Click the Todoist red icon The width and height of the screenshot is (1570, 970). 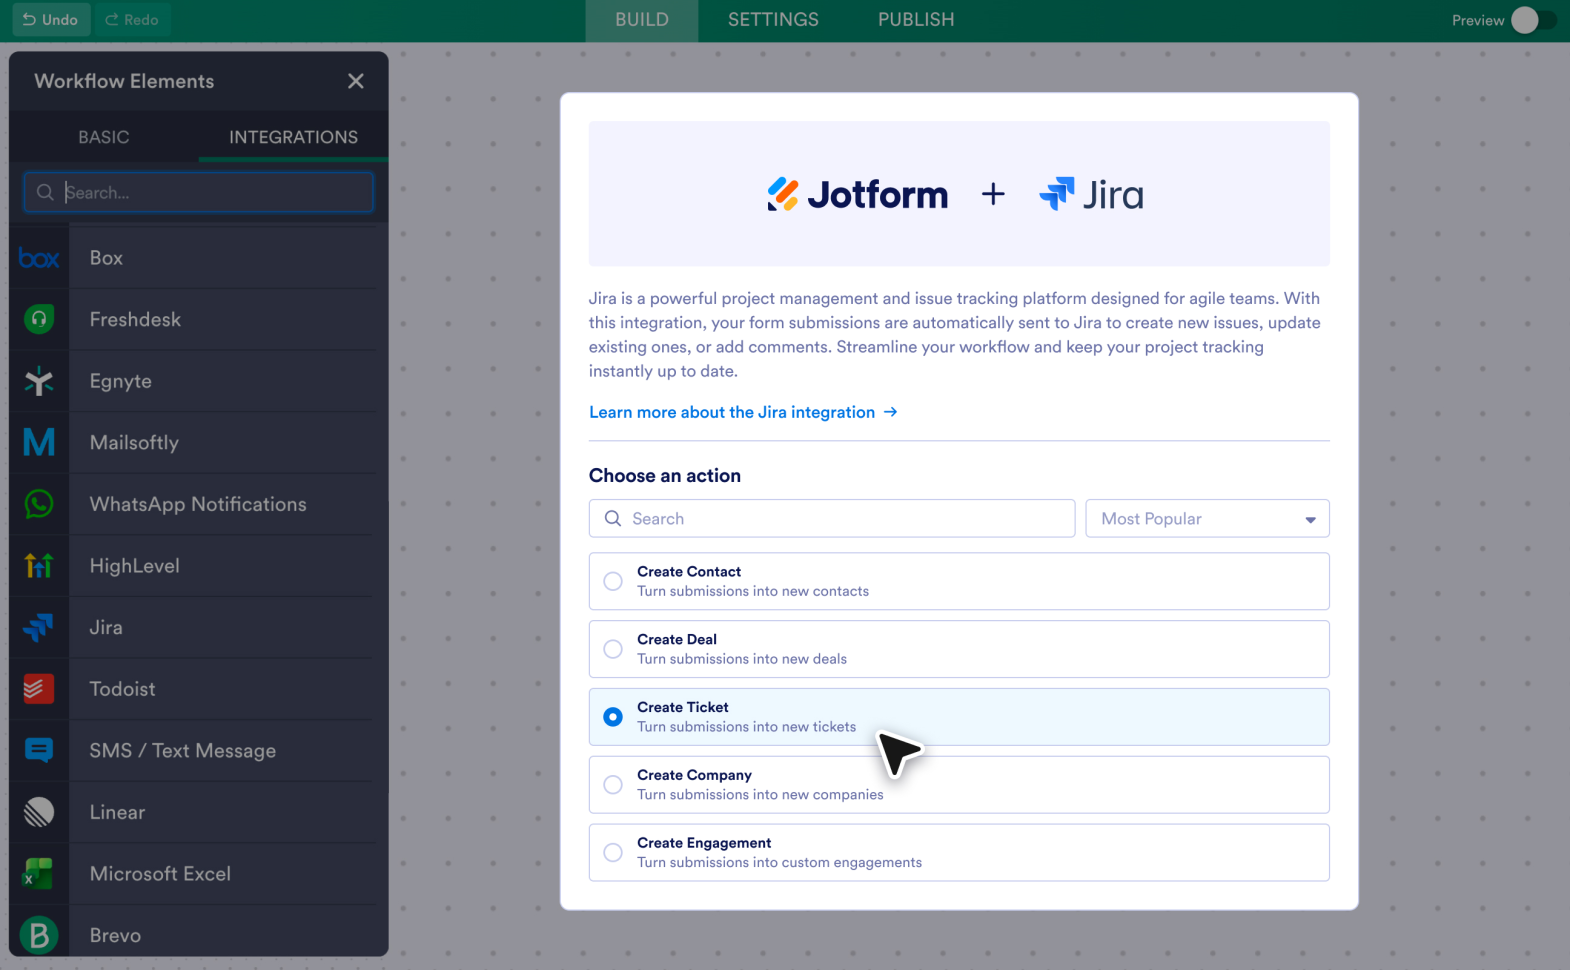tap(39, 689)
